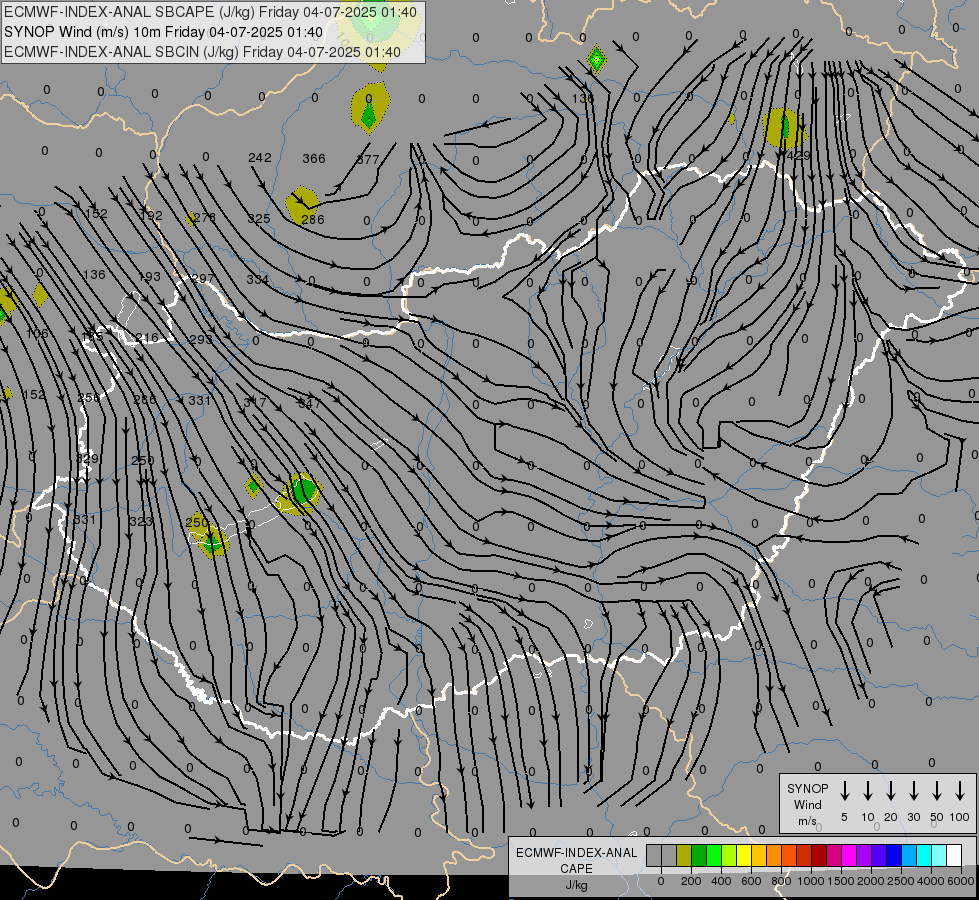The height and width of the screenshot is (900, 979).
Task: Pick the maroon dark red legend swatch
Action: tap(819, 855)
